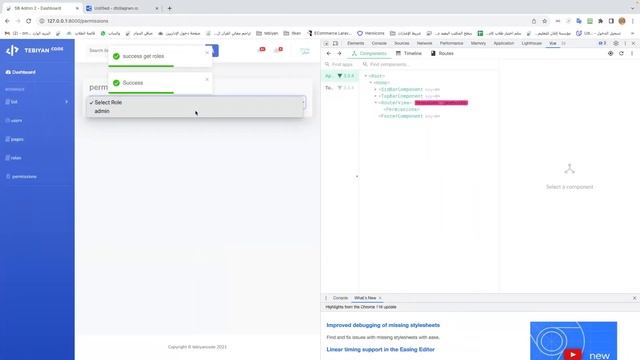The height and width of the screenshot is (360, 640).
Task: Open the Vue devtools Routes tab
Action: pos(442,53)
